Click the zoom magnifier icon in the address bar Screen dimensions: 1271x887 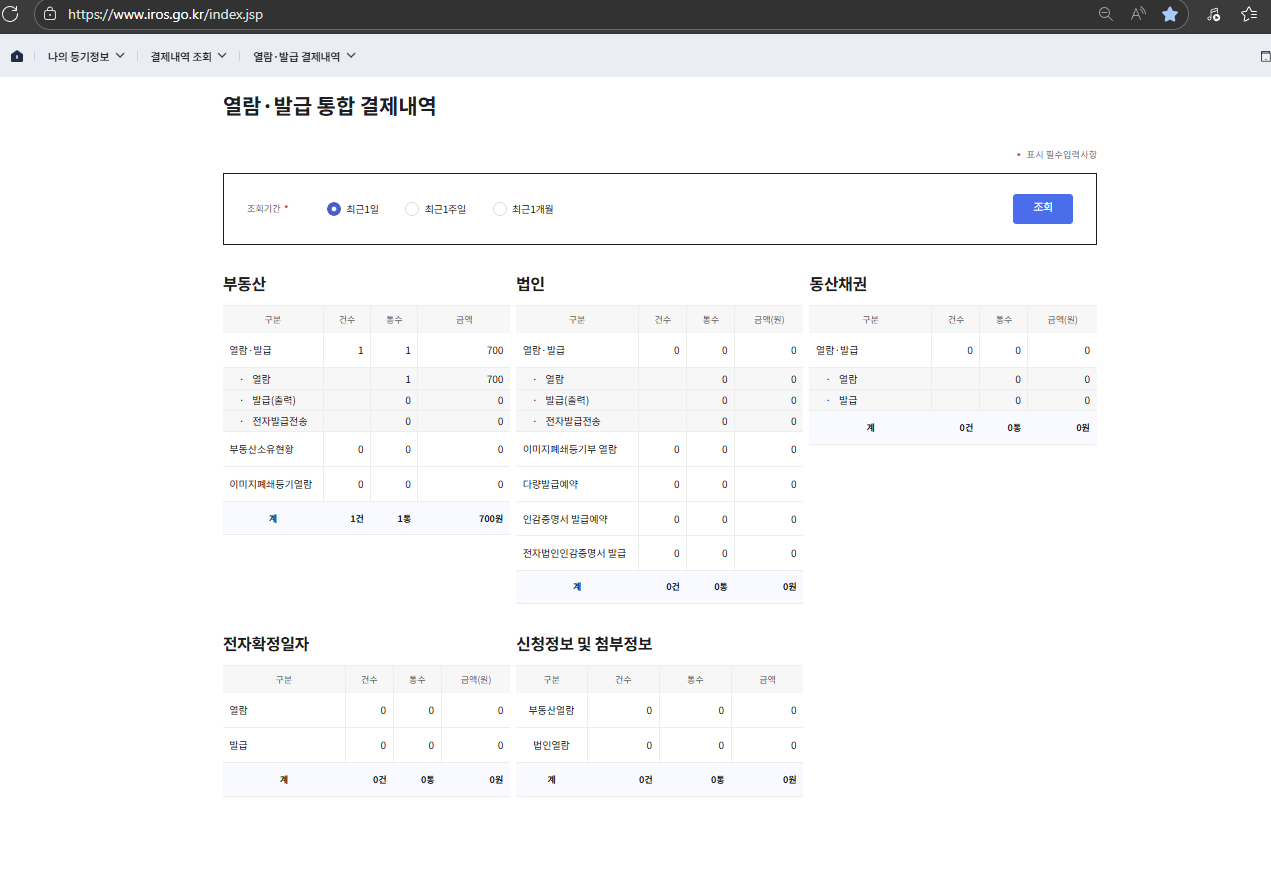(1105, 14)
